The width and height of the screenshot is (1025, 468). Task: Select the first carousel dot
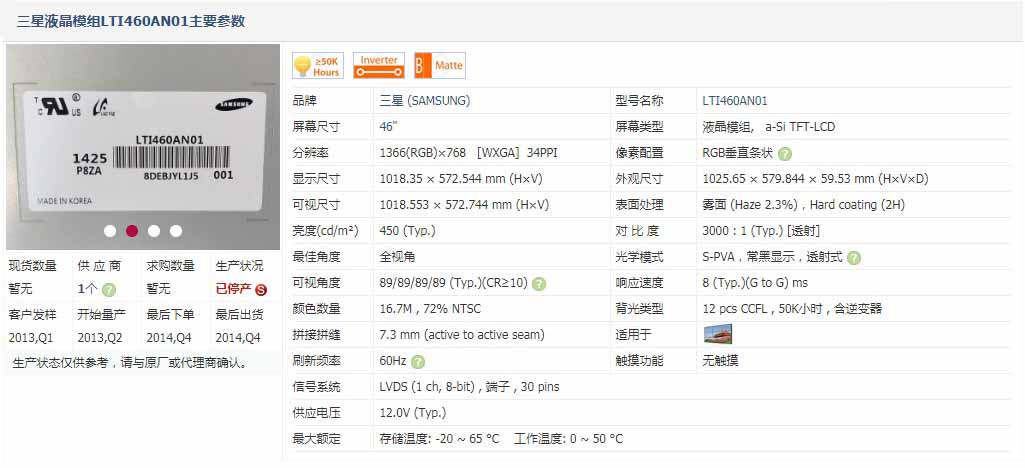coord(110,231)
